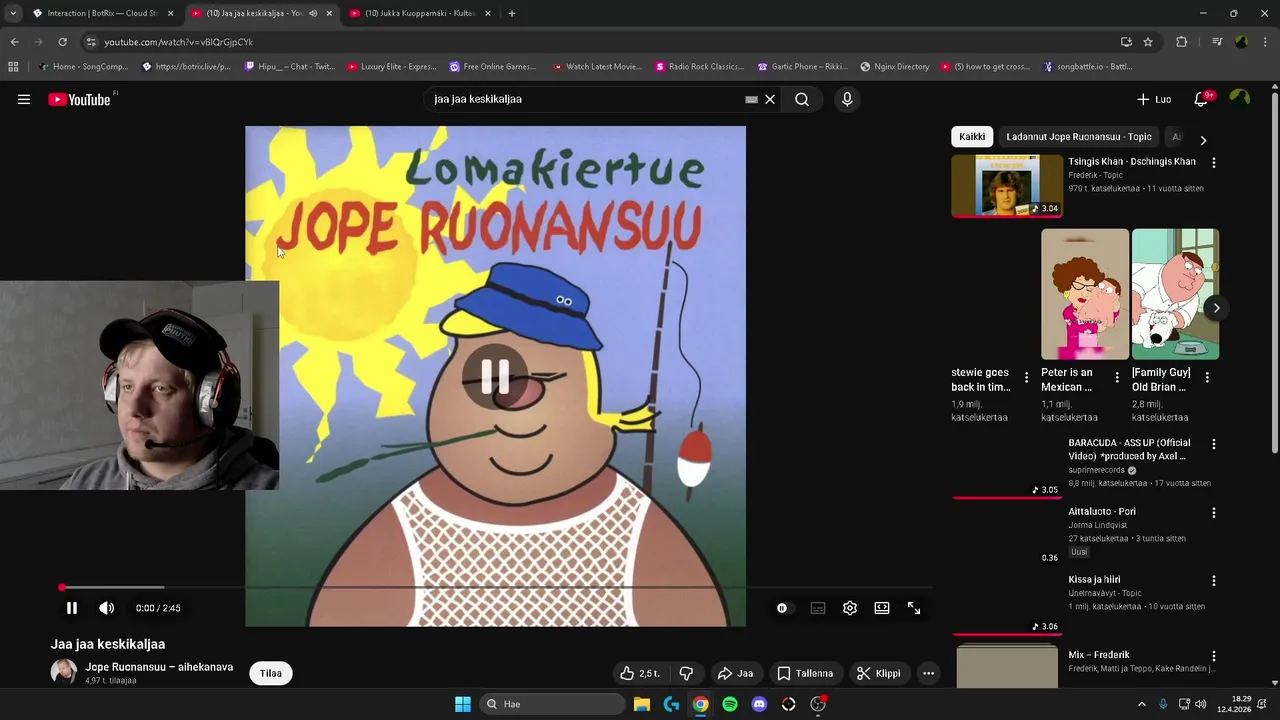Start voice search with the microphone
1280x720 pixels.
point(847,99)
